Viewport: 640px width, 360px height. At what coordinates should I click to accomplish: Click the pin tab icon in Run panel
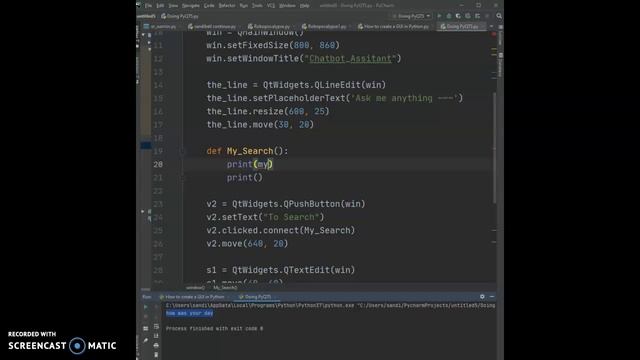(x=146, y=340)
